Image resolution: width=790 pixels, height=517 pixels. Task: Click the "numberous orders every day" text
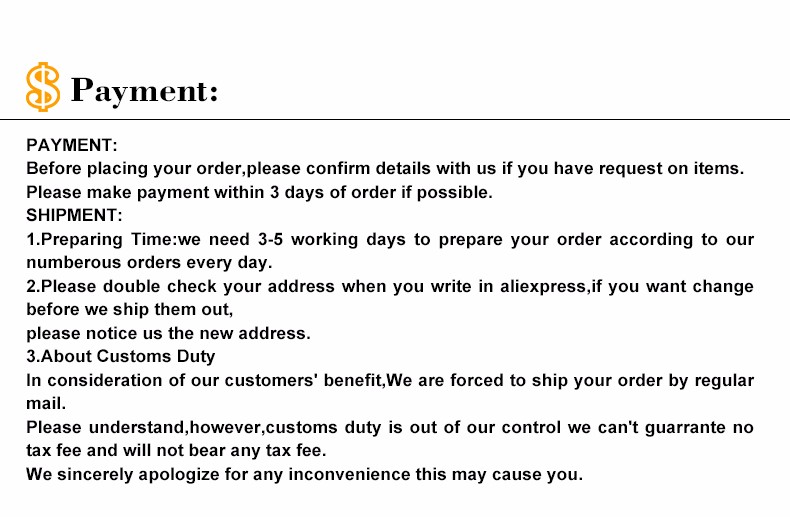point(149,263)
